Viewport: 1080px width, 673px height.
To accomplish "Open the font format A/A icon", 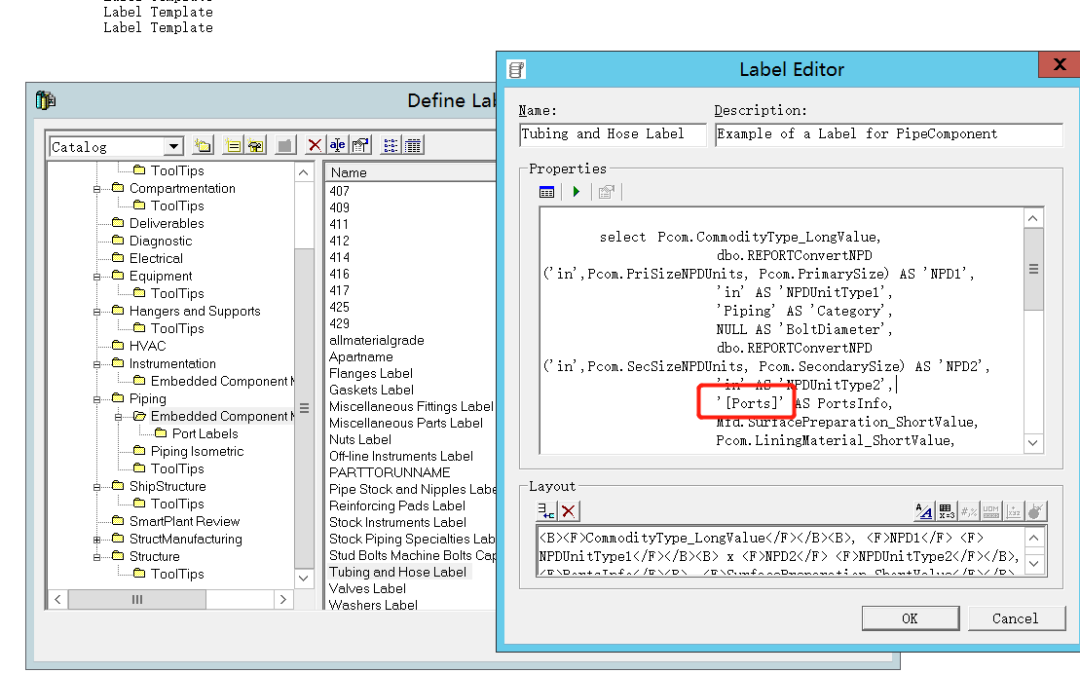I will tap(924, 511).
